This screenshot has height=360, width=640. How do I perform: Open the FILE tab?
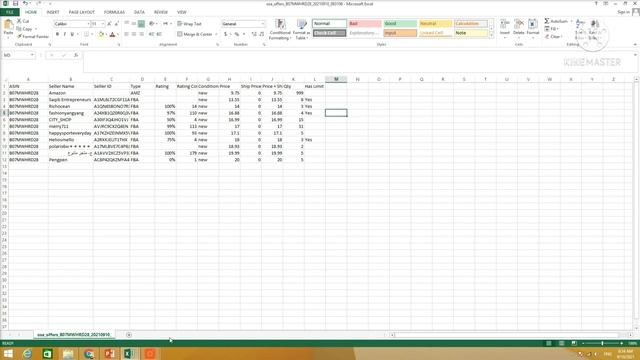tap(10, 12)
